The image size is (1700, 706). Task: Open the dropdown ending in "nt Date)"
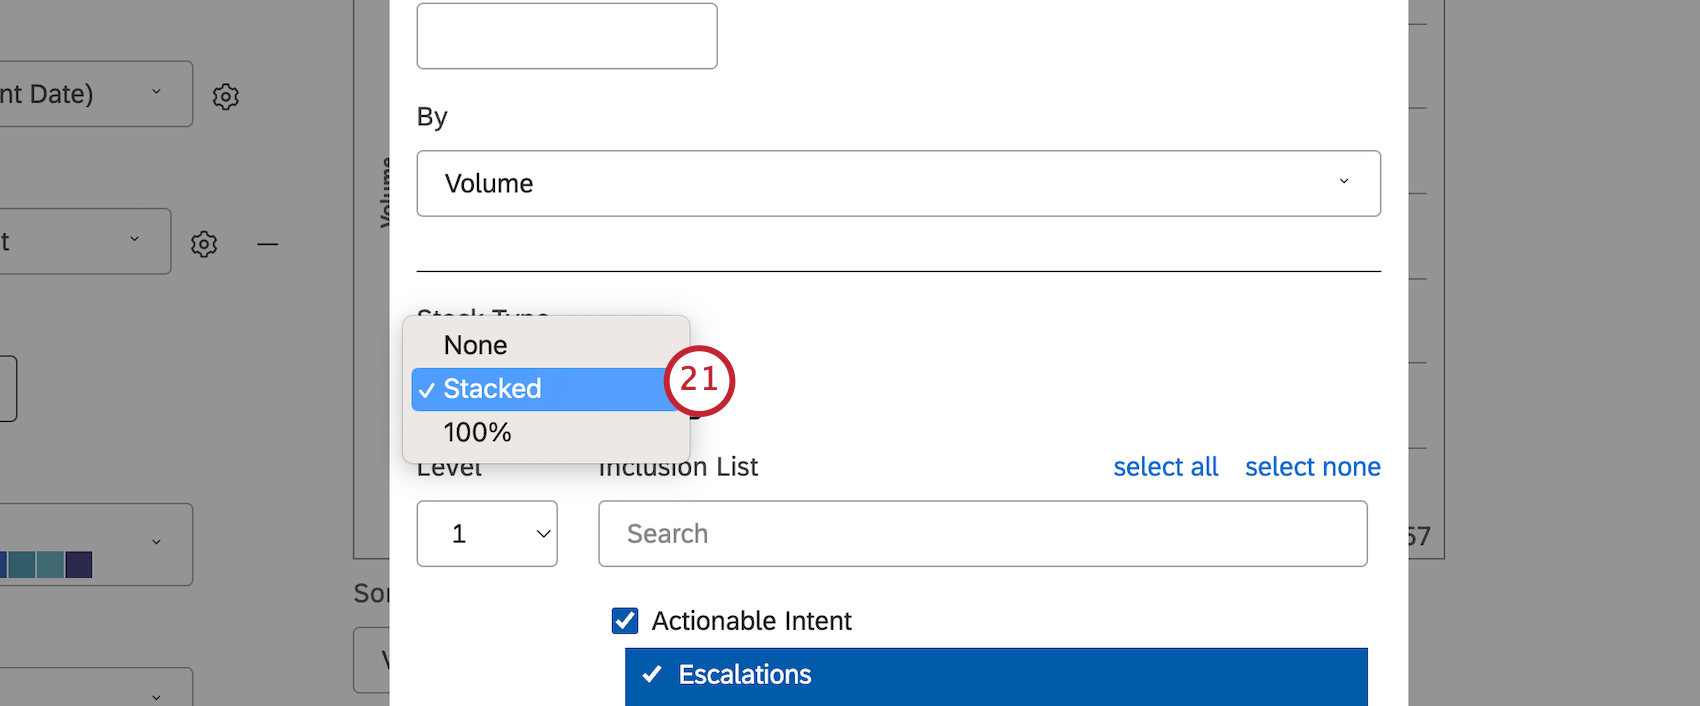[x=95, y=94]
